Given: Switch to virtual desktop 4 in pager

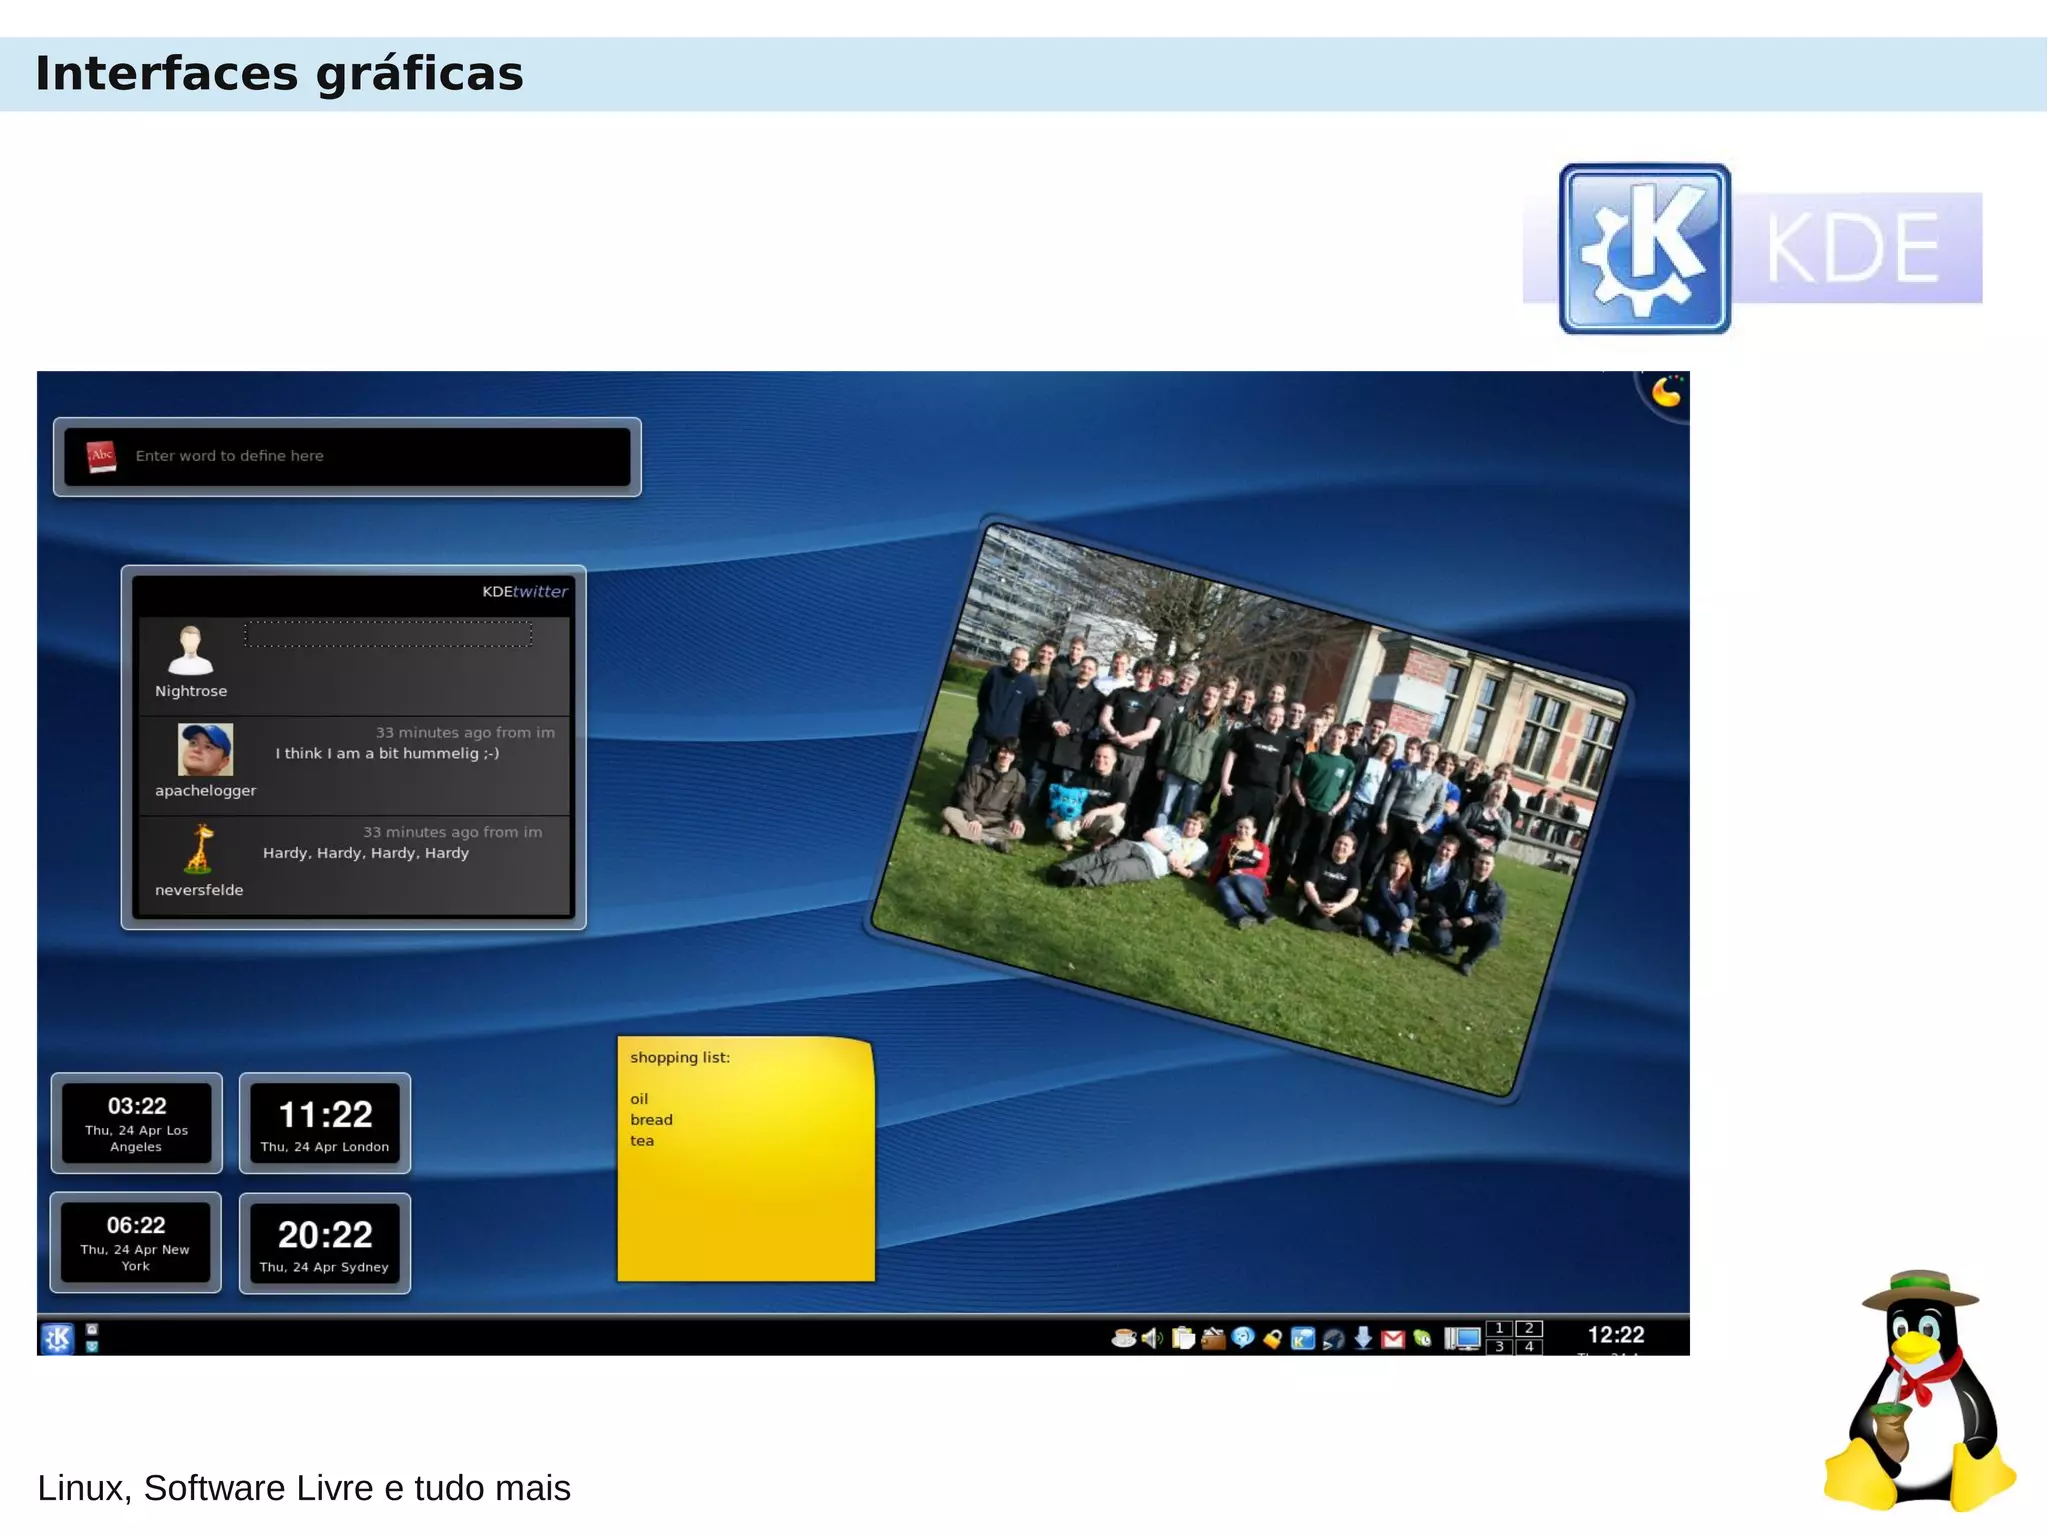Looking at the screenshot, I should (x=1529, y=1346).
